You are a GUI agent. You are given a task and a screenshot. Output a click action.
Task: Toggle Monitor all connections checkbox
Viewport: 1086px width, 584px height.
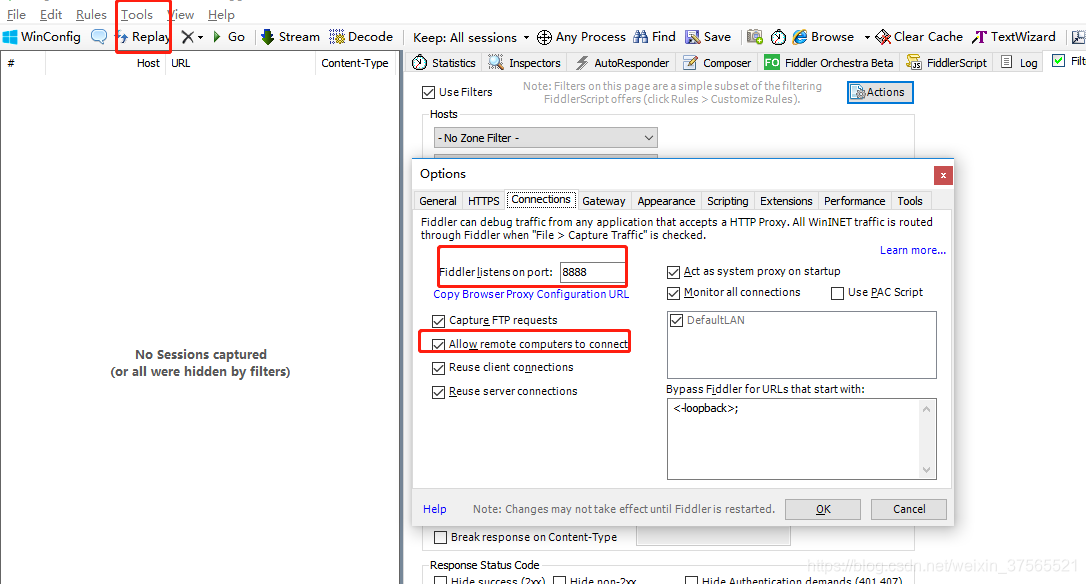coord(673,293)
